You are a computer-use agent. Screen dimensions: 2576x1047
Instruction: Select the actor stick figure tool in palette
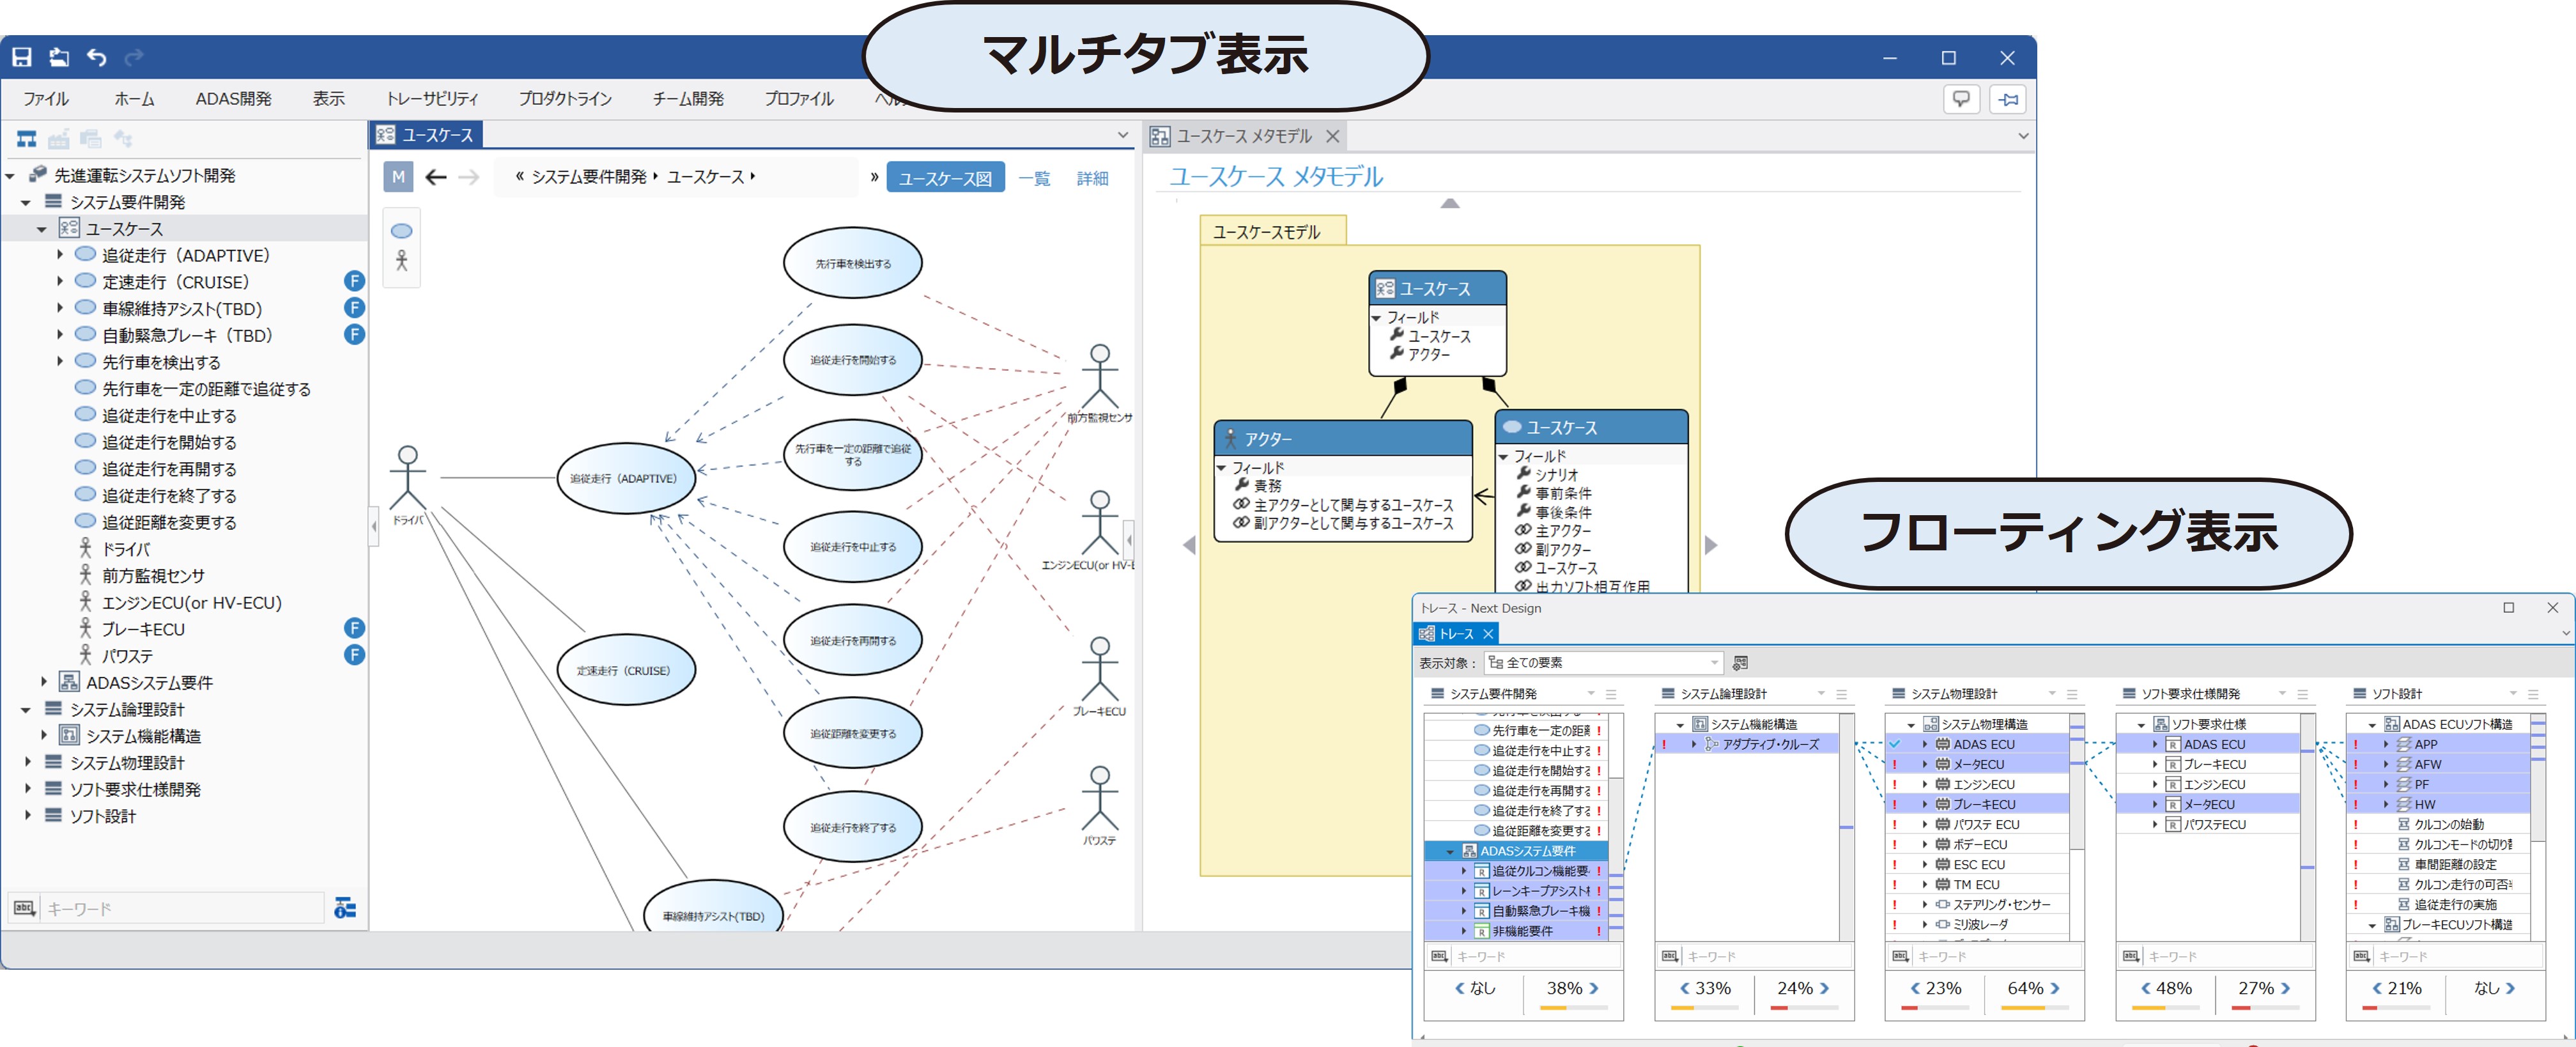(402, 261)
